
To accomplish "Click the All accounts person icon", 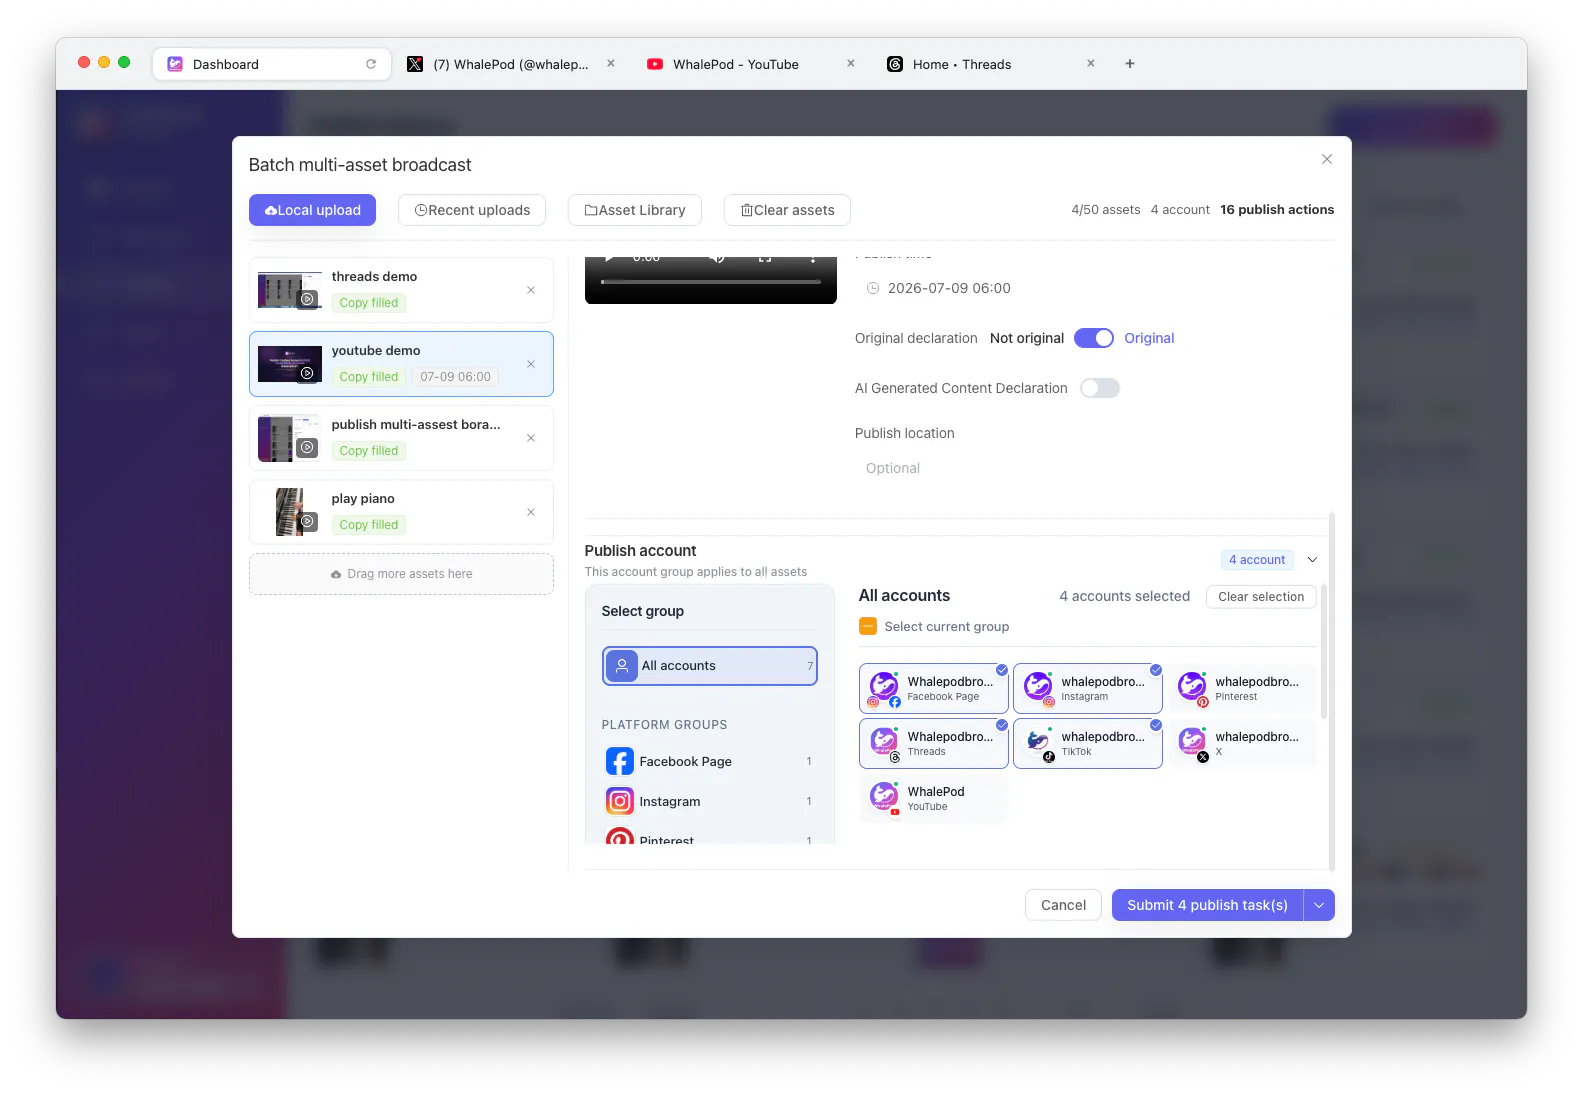I will pyautogui.click(x=622, y=666).
